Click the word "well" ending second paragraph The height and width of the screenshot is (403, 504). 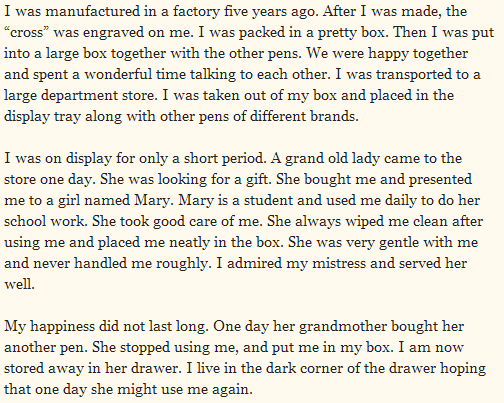(x=19, y=285)
